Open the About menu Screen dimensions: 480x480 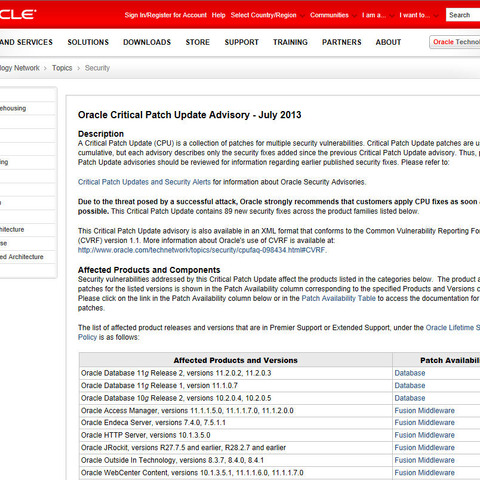pos(388,42)
